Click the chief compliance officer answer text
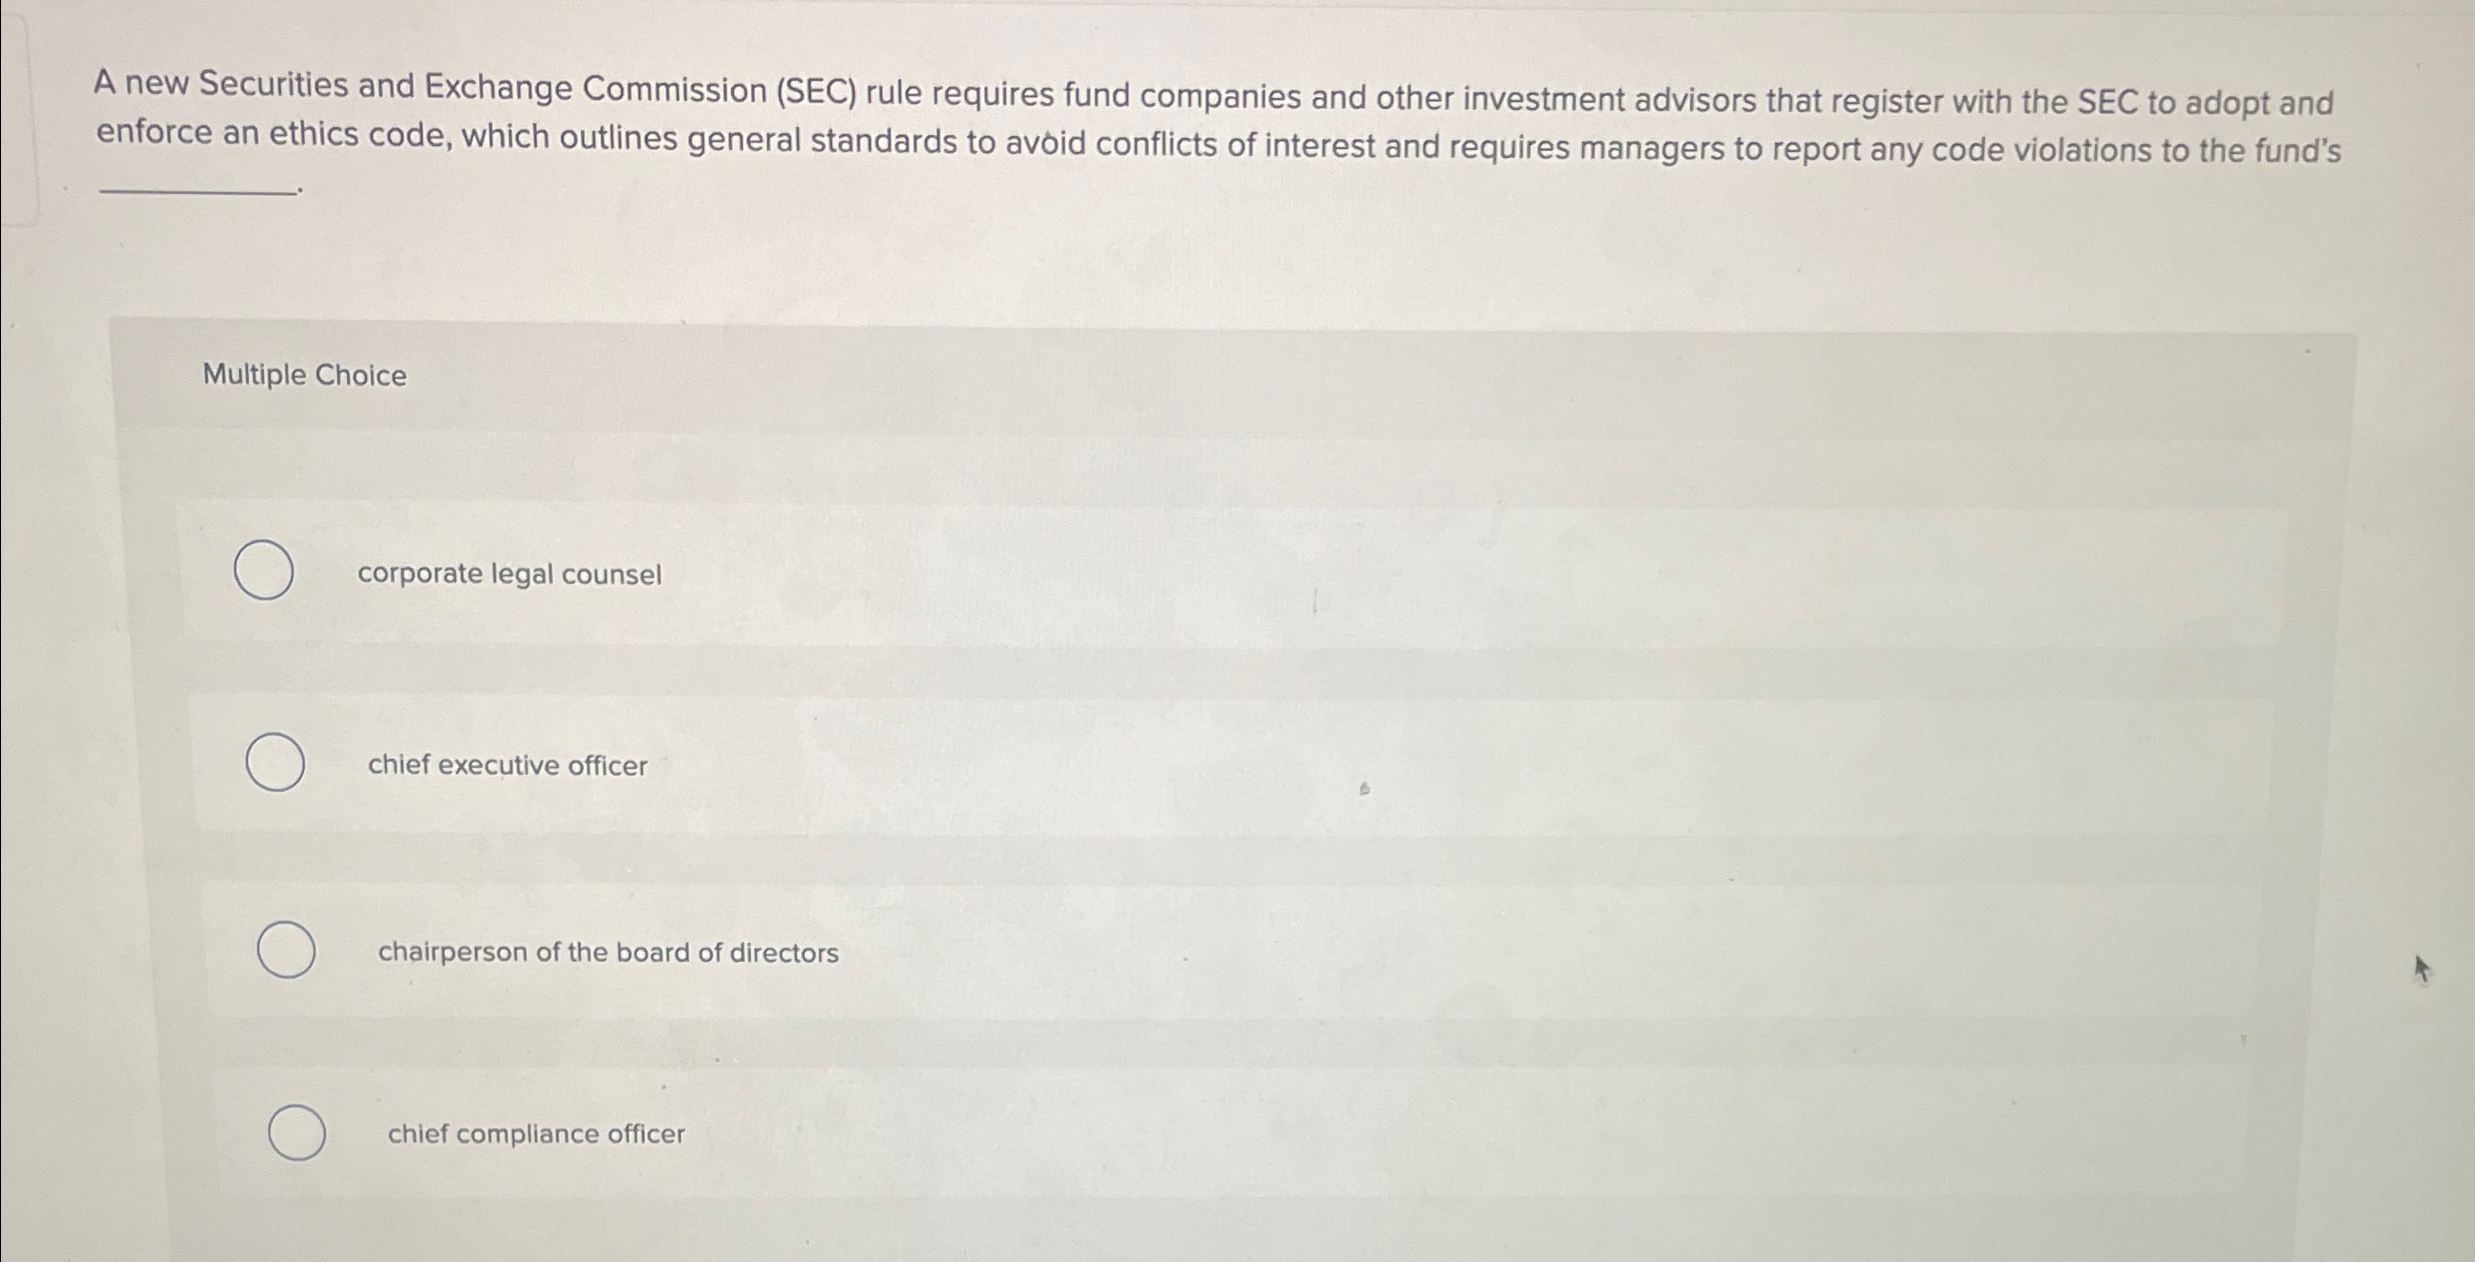Screen dimensions: 2475x1262 click(536, 1133)
